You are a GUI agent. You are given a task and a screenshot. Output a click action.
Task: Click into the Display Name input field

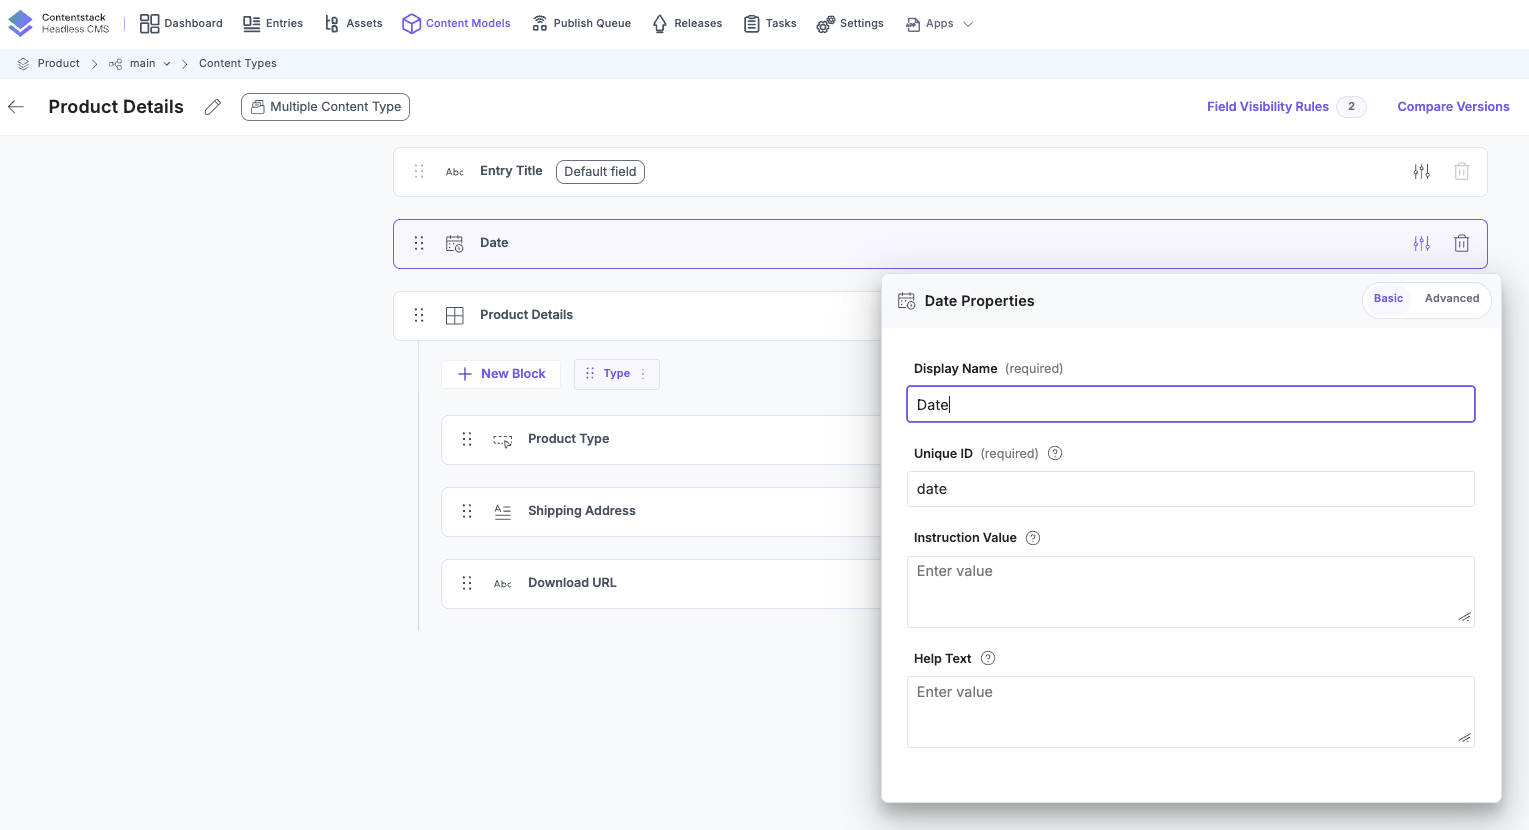1190,404
